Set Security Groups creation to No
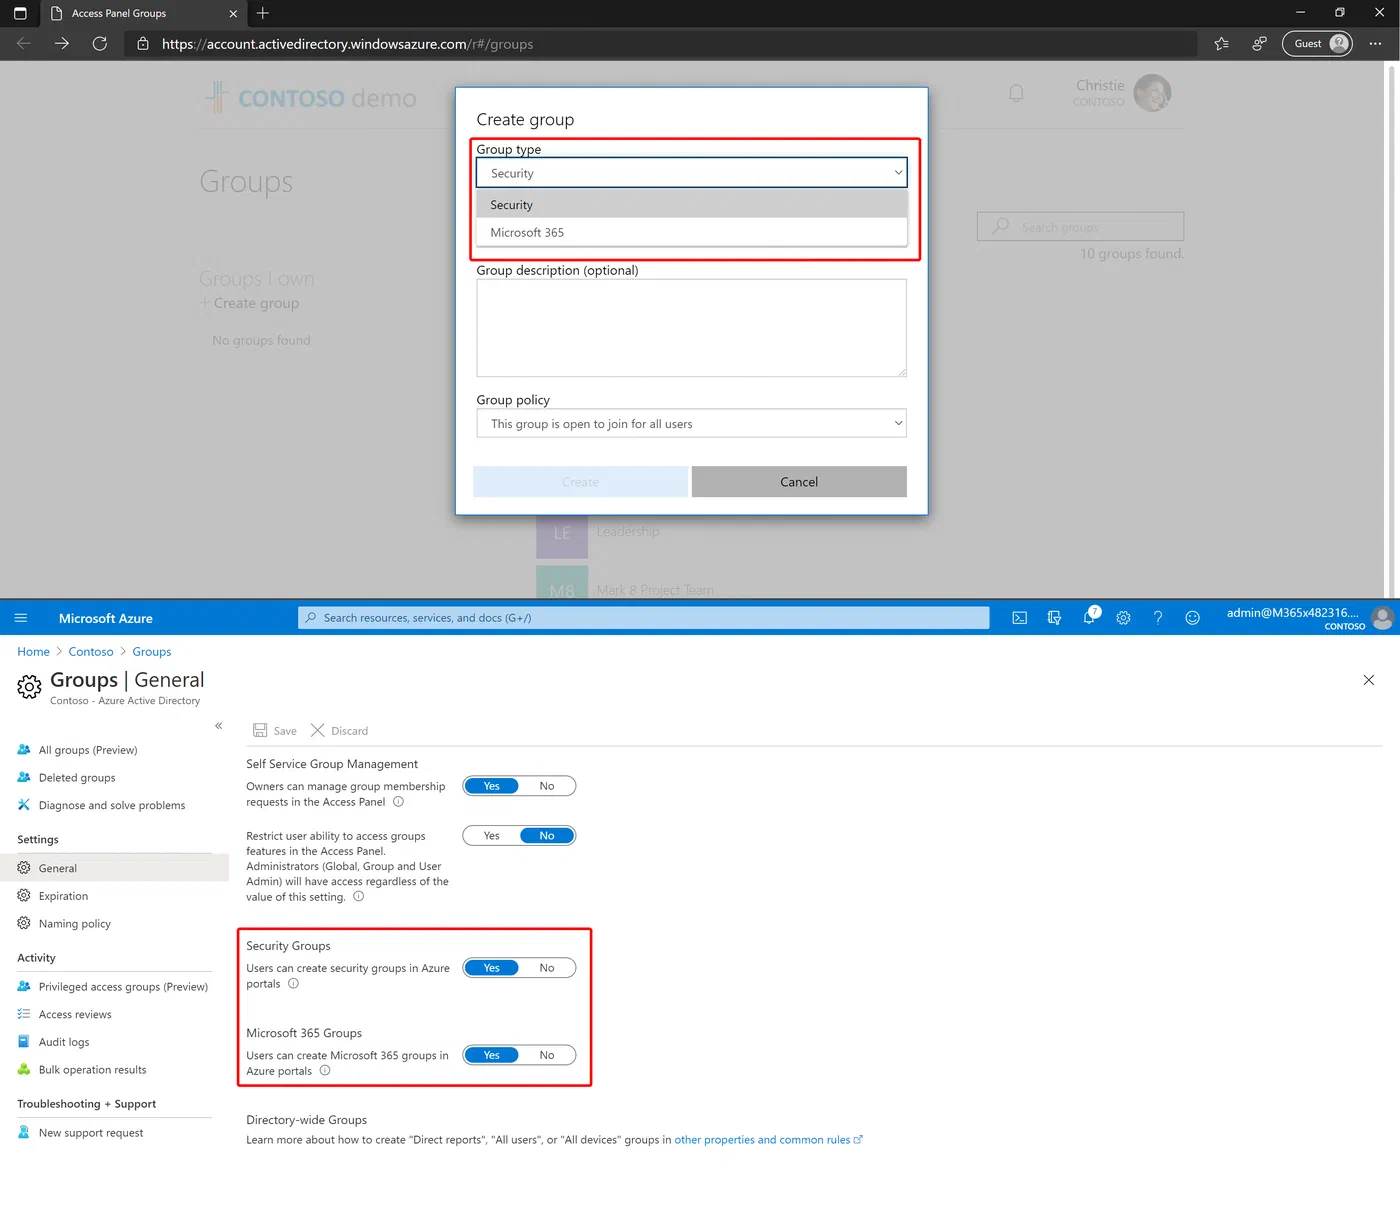Viewport: 1400px width, 1226px height. click(547, 968)
